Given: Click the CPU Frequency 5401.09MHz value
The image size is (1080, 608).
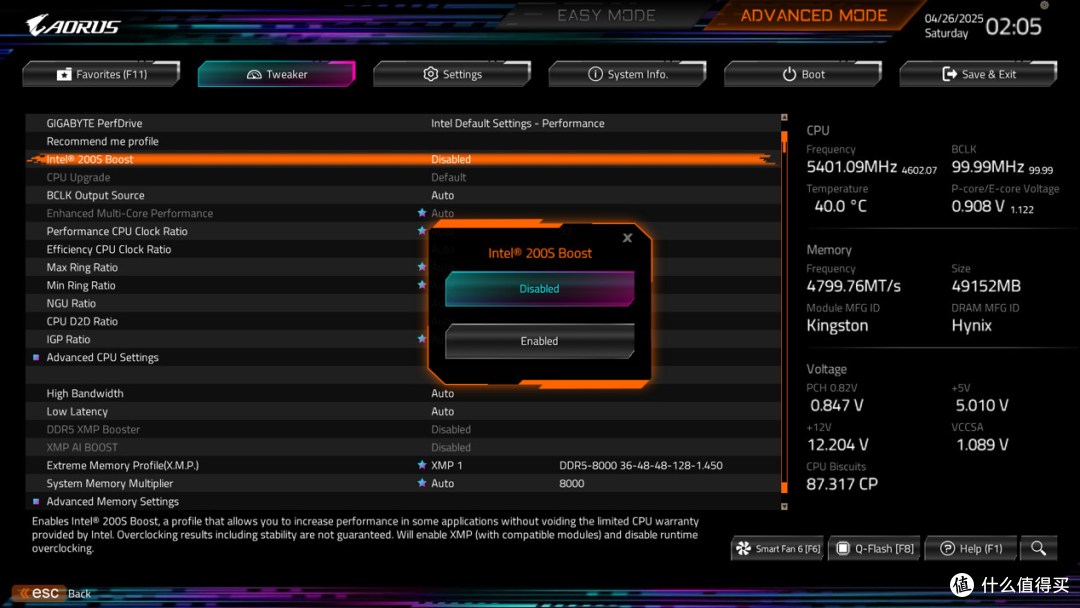Looking at the screenshot, I should coord(851,167).
